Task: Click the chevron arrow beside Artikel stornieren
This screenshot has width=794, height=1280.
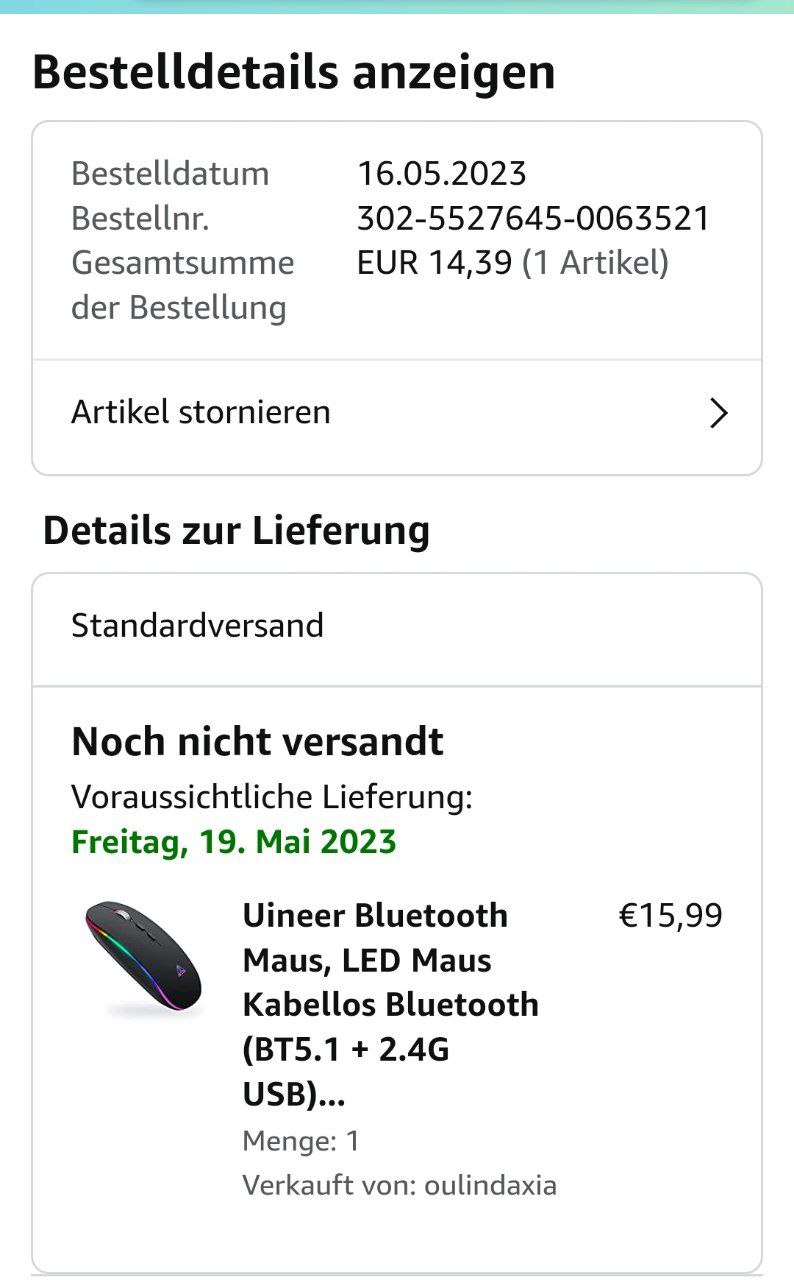Action: [x=718, y=413]
